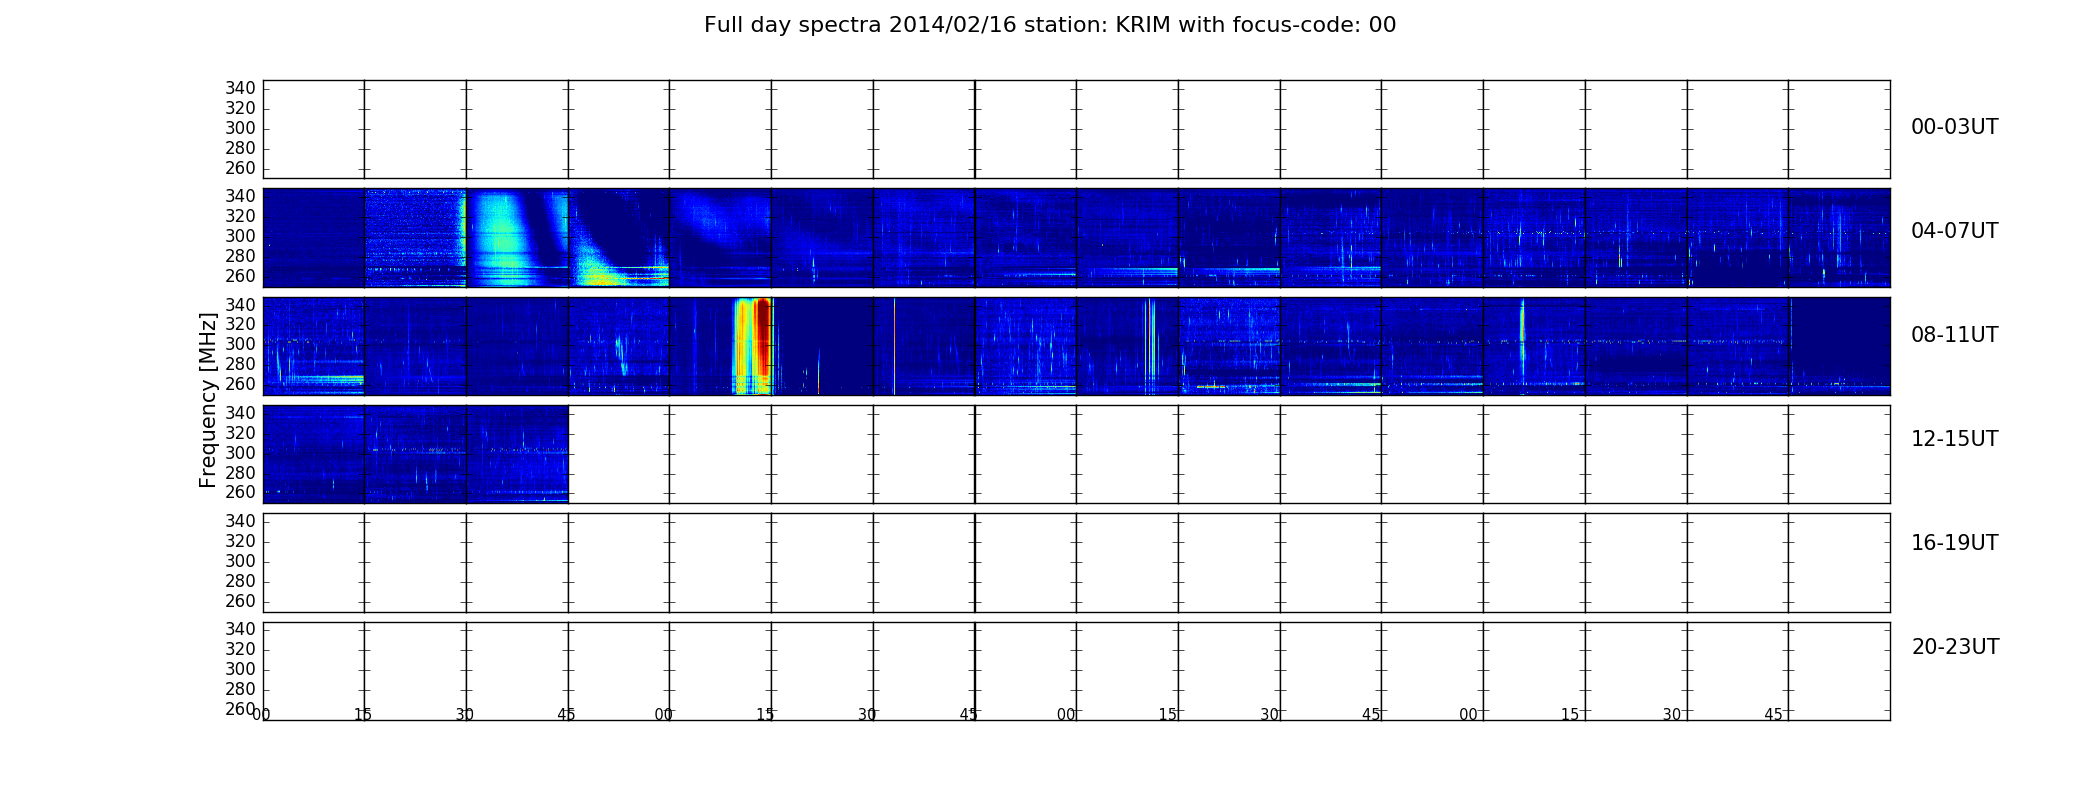Click the 300 tick label of 04-07UT panel

coord(240,237)
